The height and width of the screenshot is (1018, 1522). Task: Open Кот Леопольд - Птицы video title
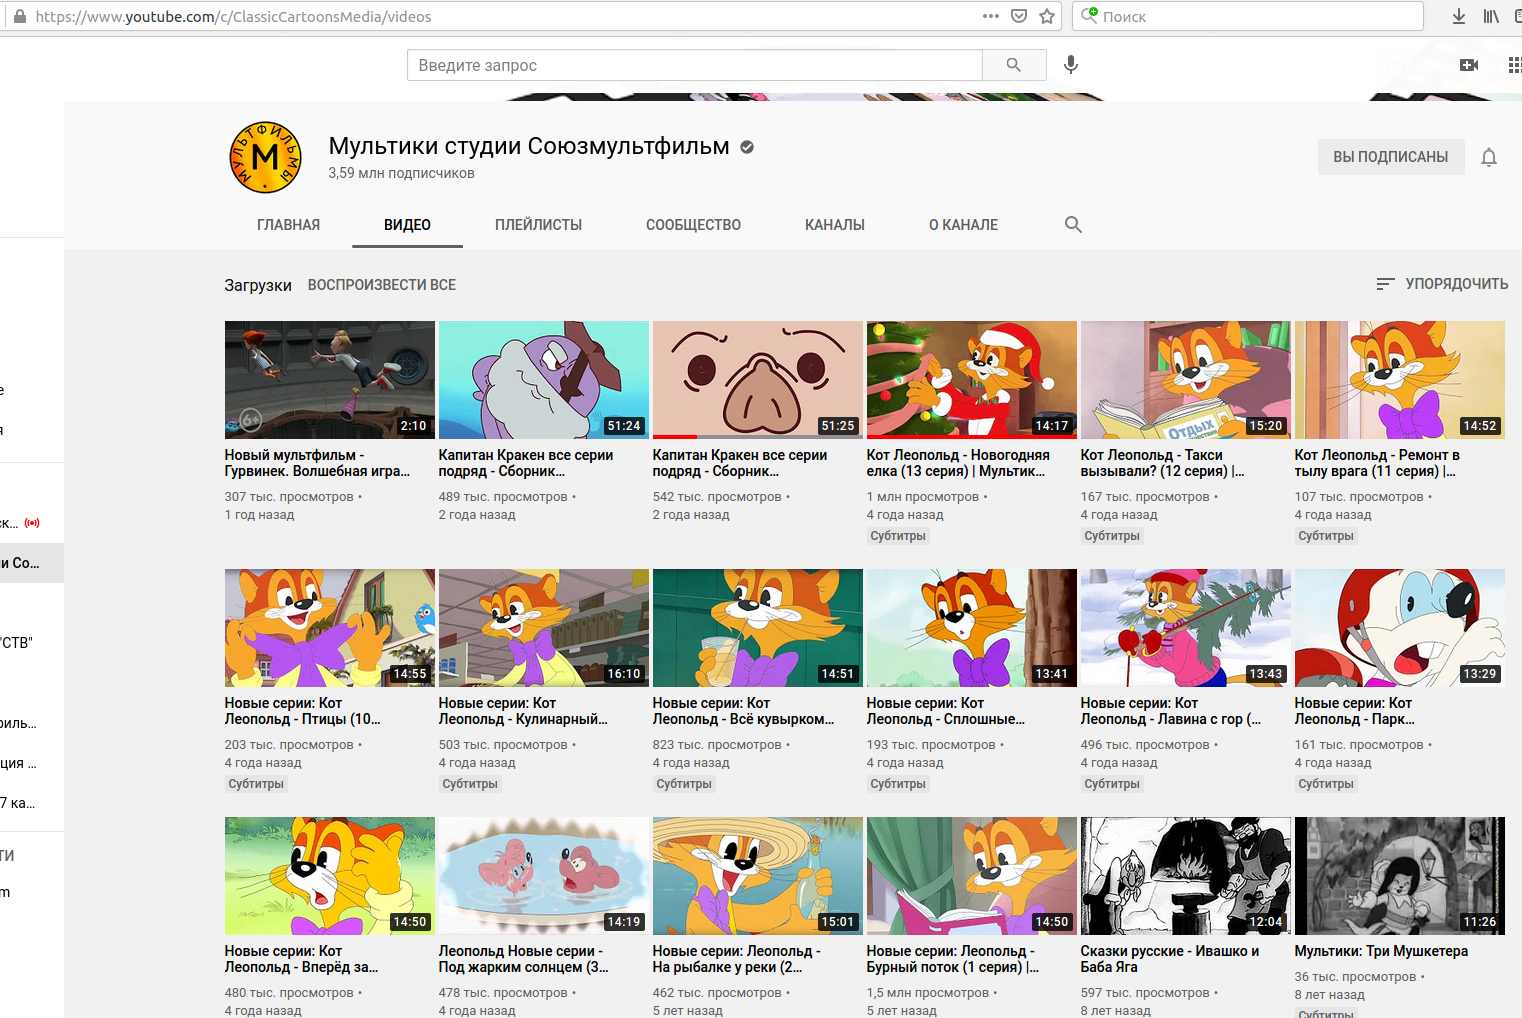pyautogui.click(x=303, y=711)
